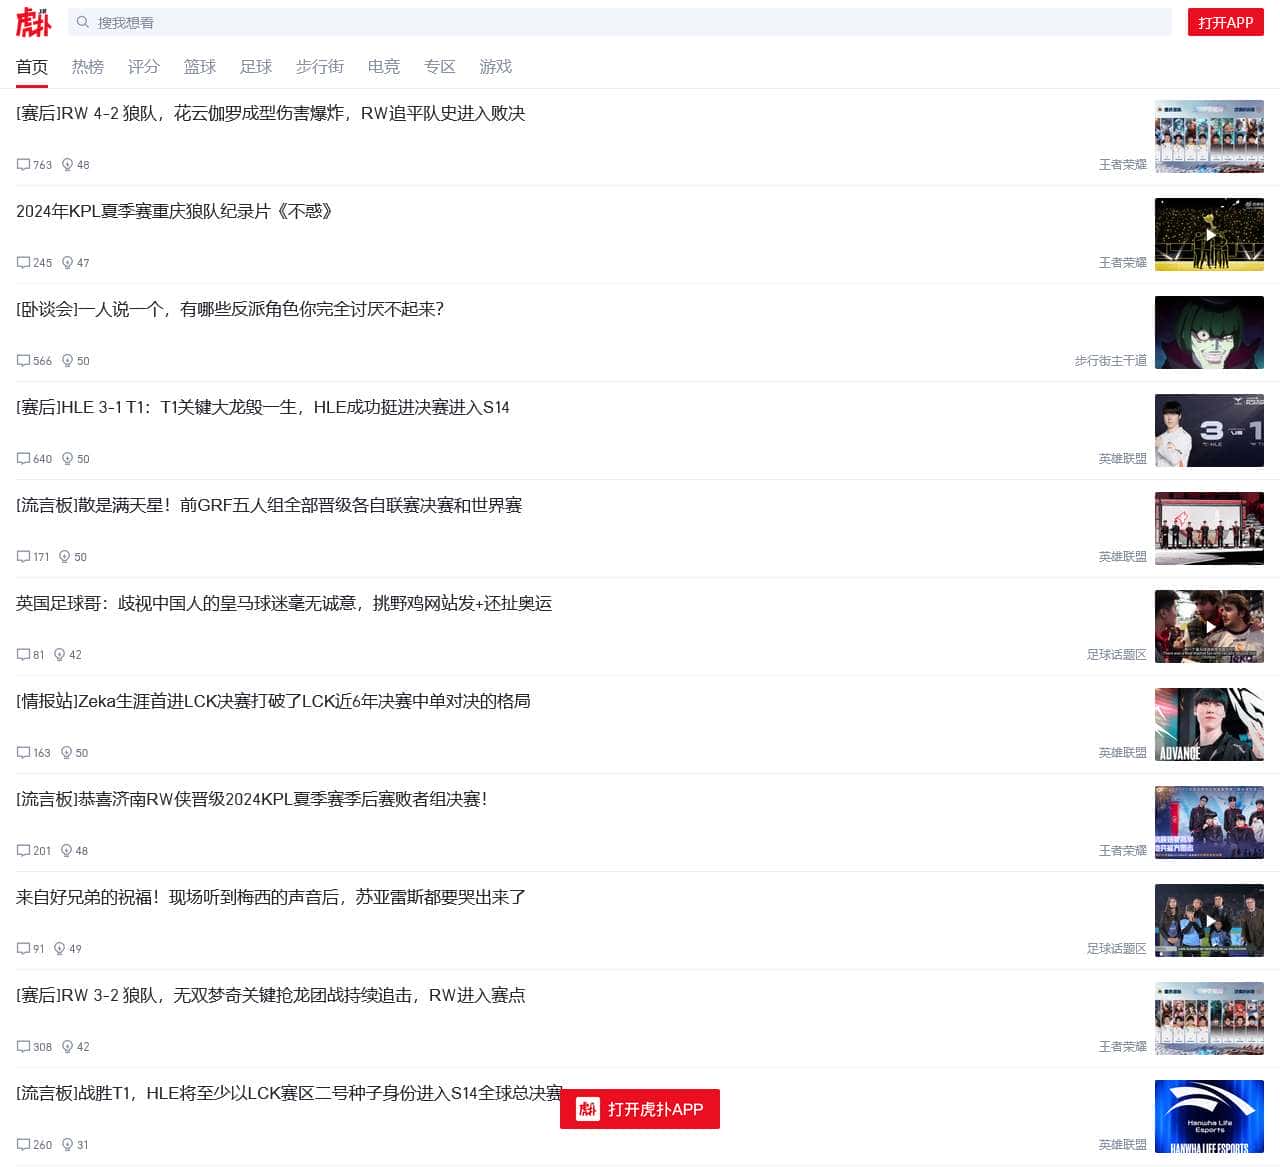Click the 打开APP button in header
The height and width of the screenshot is (1167, 1280).
[x=1226, y=22]
